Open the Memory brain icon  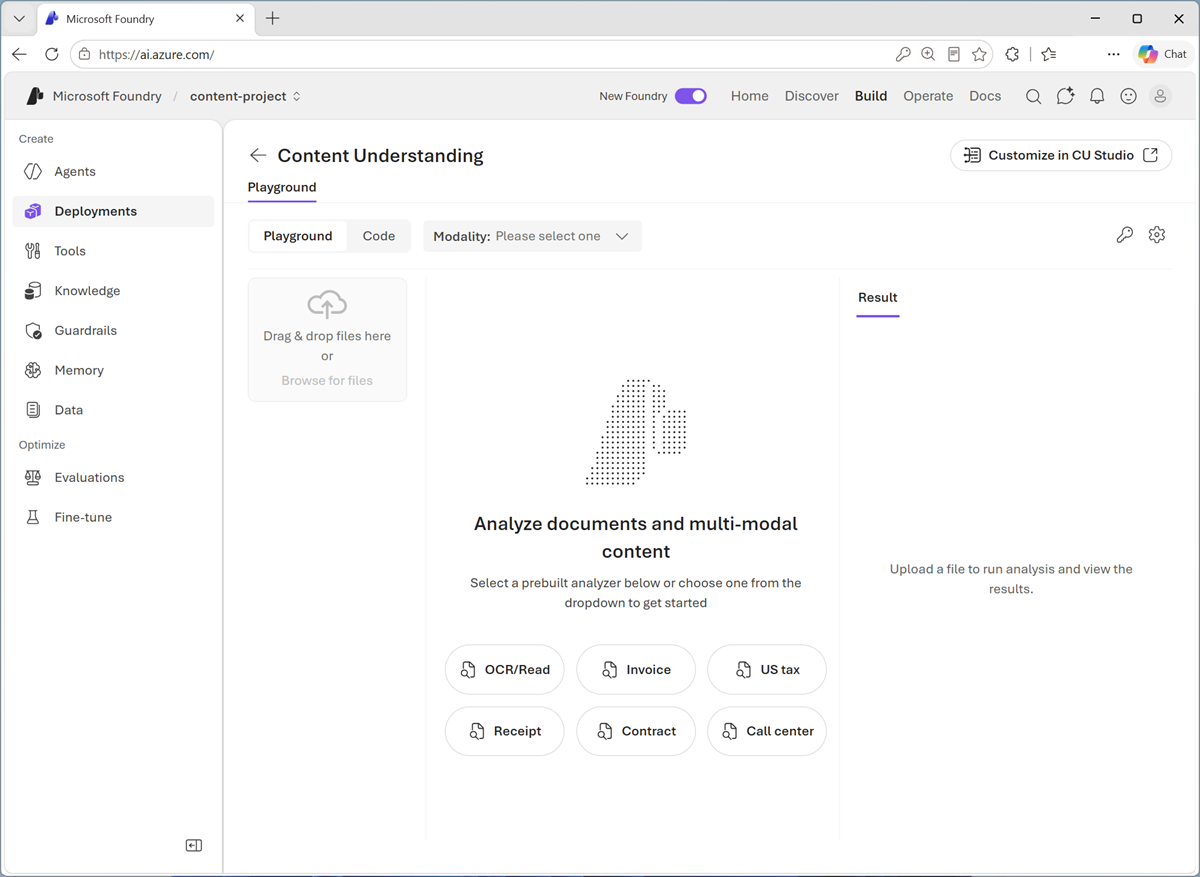coord(33,370)
